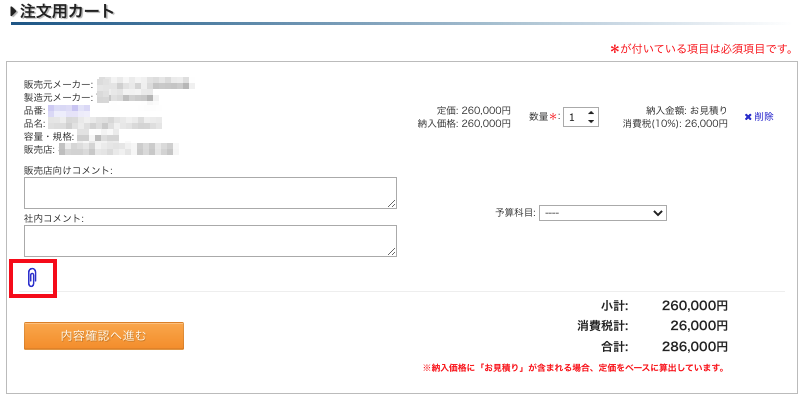Click the 納入価格: 260,000円 text
Screen dimensions: 804x401
tap(465, 123)
